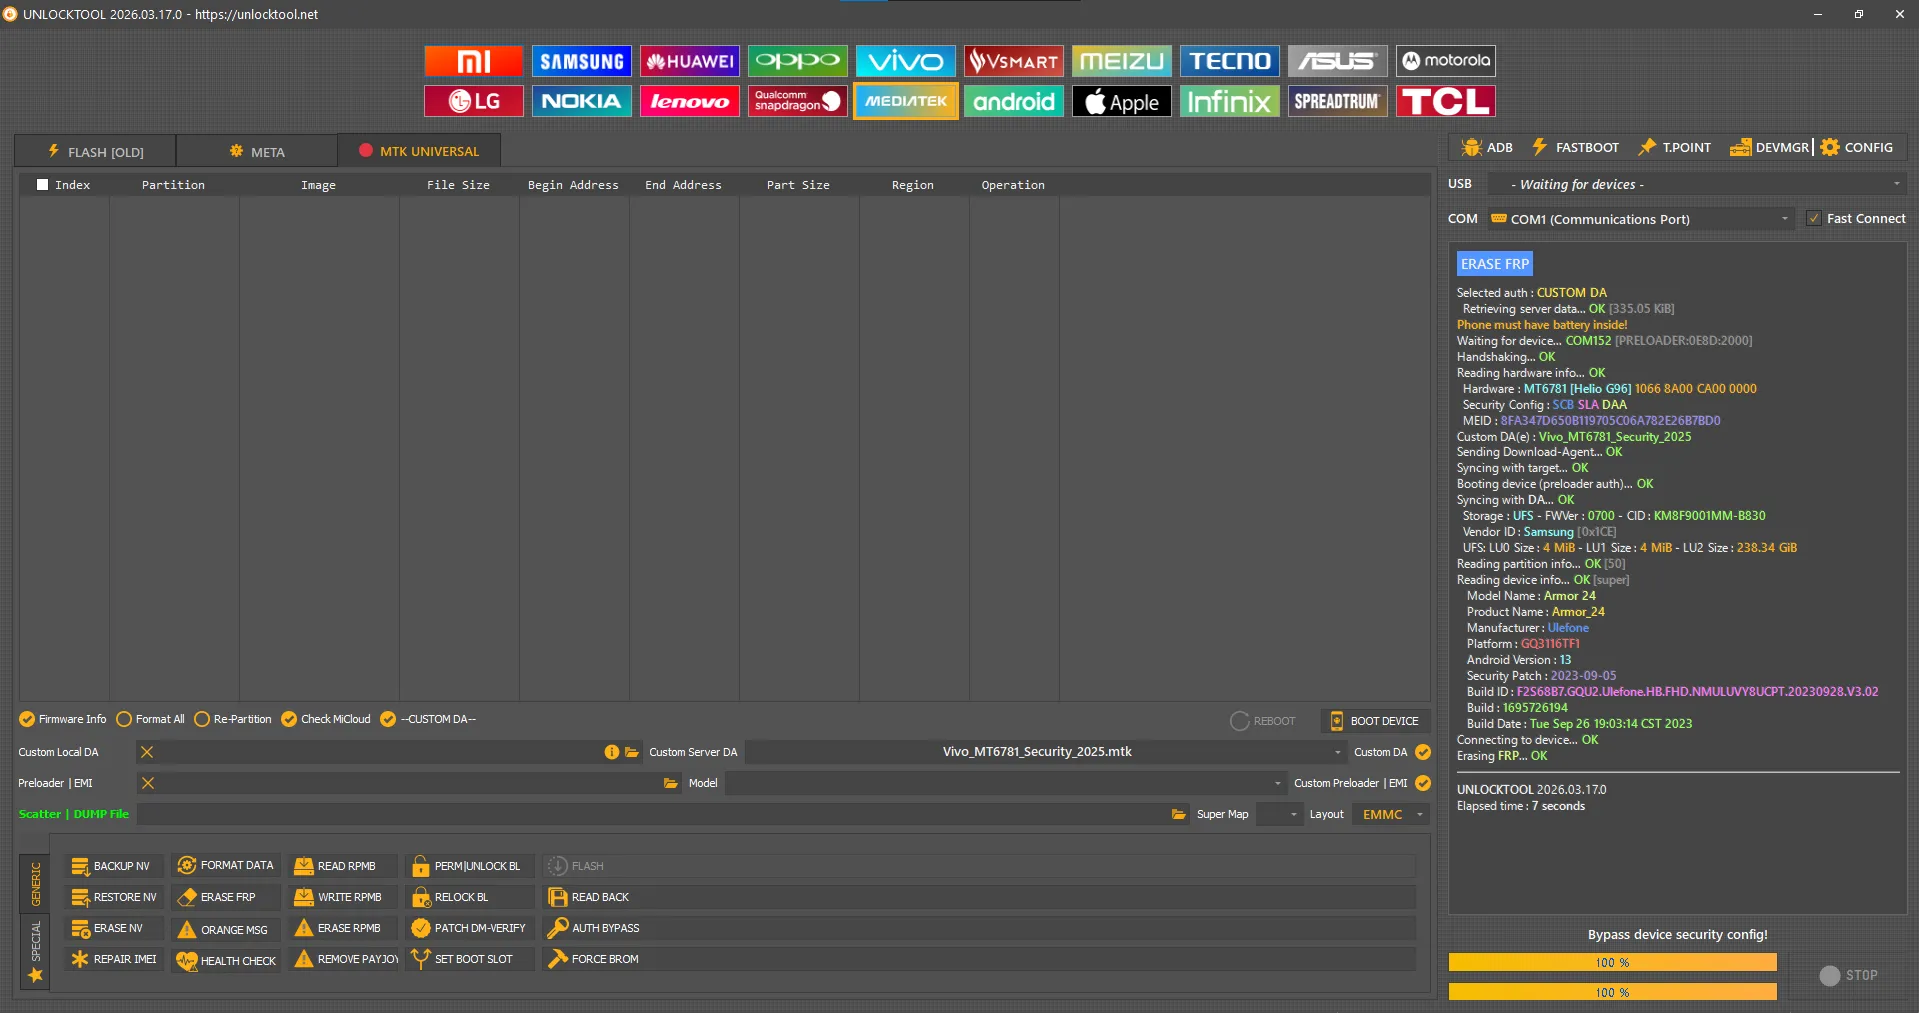Check the Index select-all checkbox

pos(42,185)
